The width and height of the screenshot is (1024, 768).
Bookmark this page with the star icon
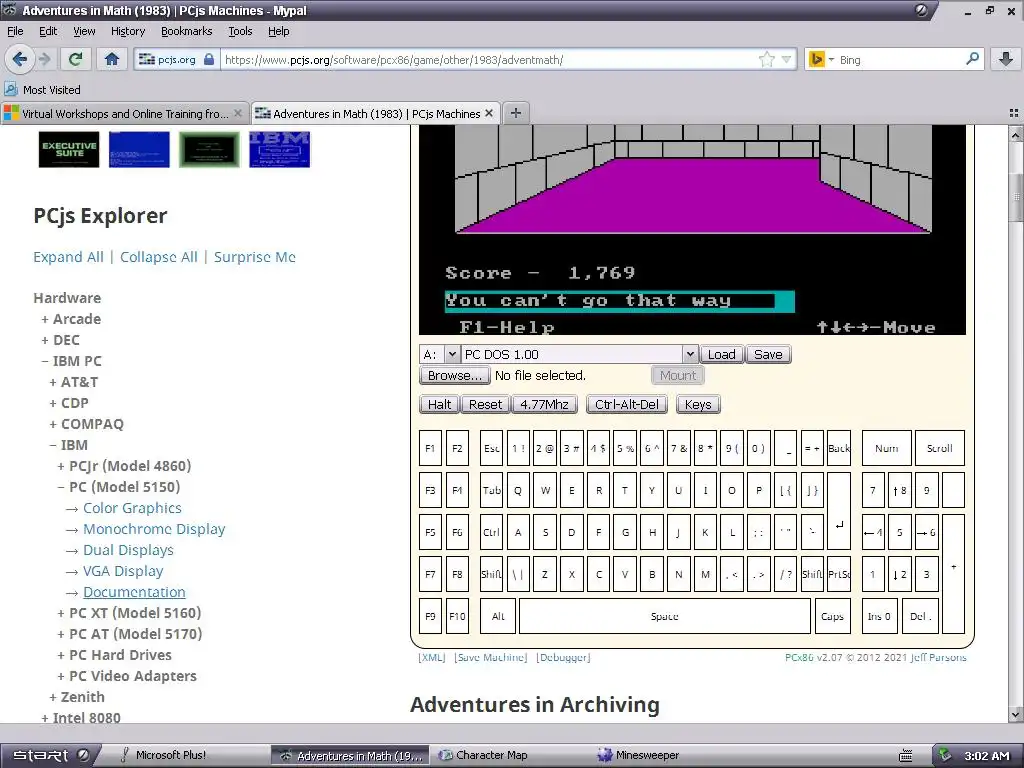tap(767, 59)
